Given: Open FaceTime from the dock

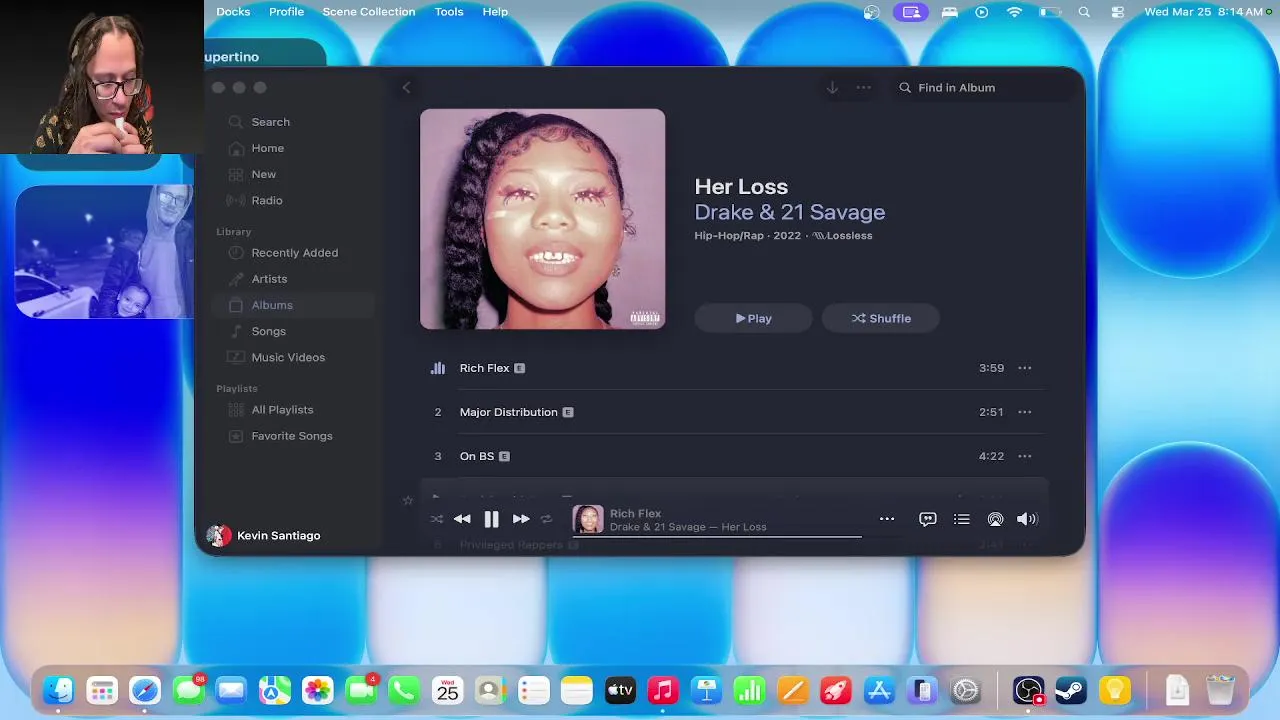Looking at the screenshot, I should [x=361, y=690].
